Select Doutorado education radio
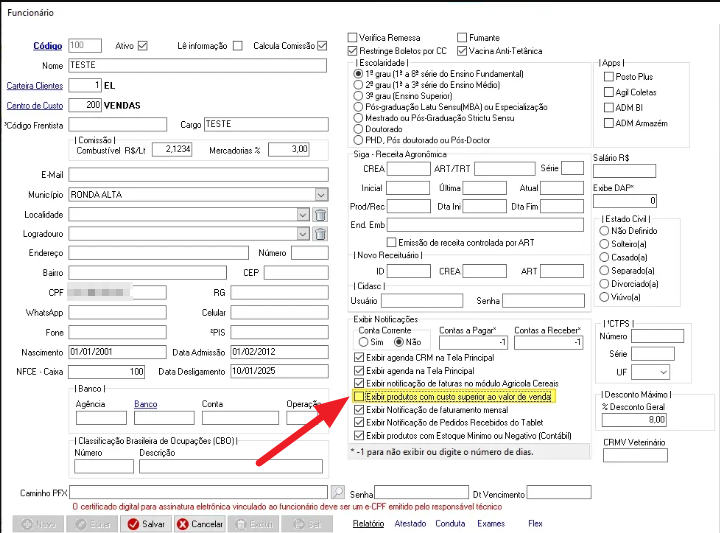Image resolution: width=720 pixels, height=533 pixels. click(x=358, y=129)
